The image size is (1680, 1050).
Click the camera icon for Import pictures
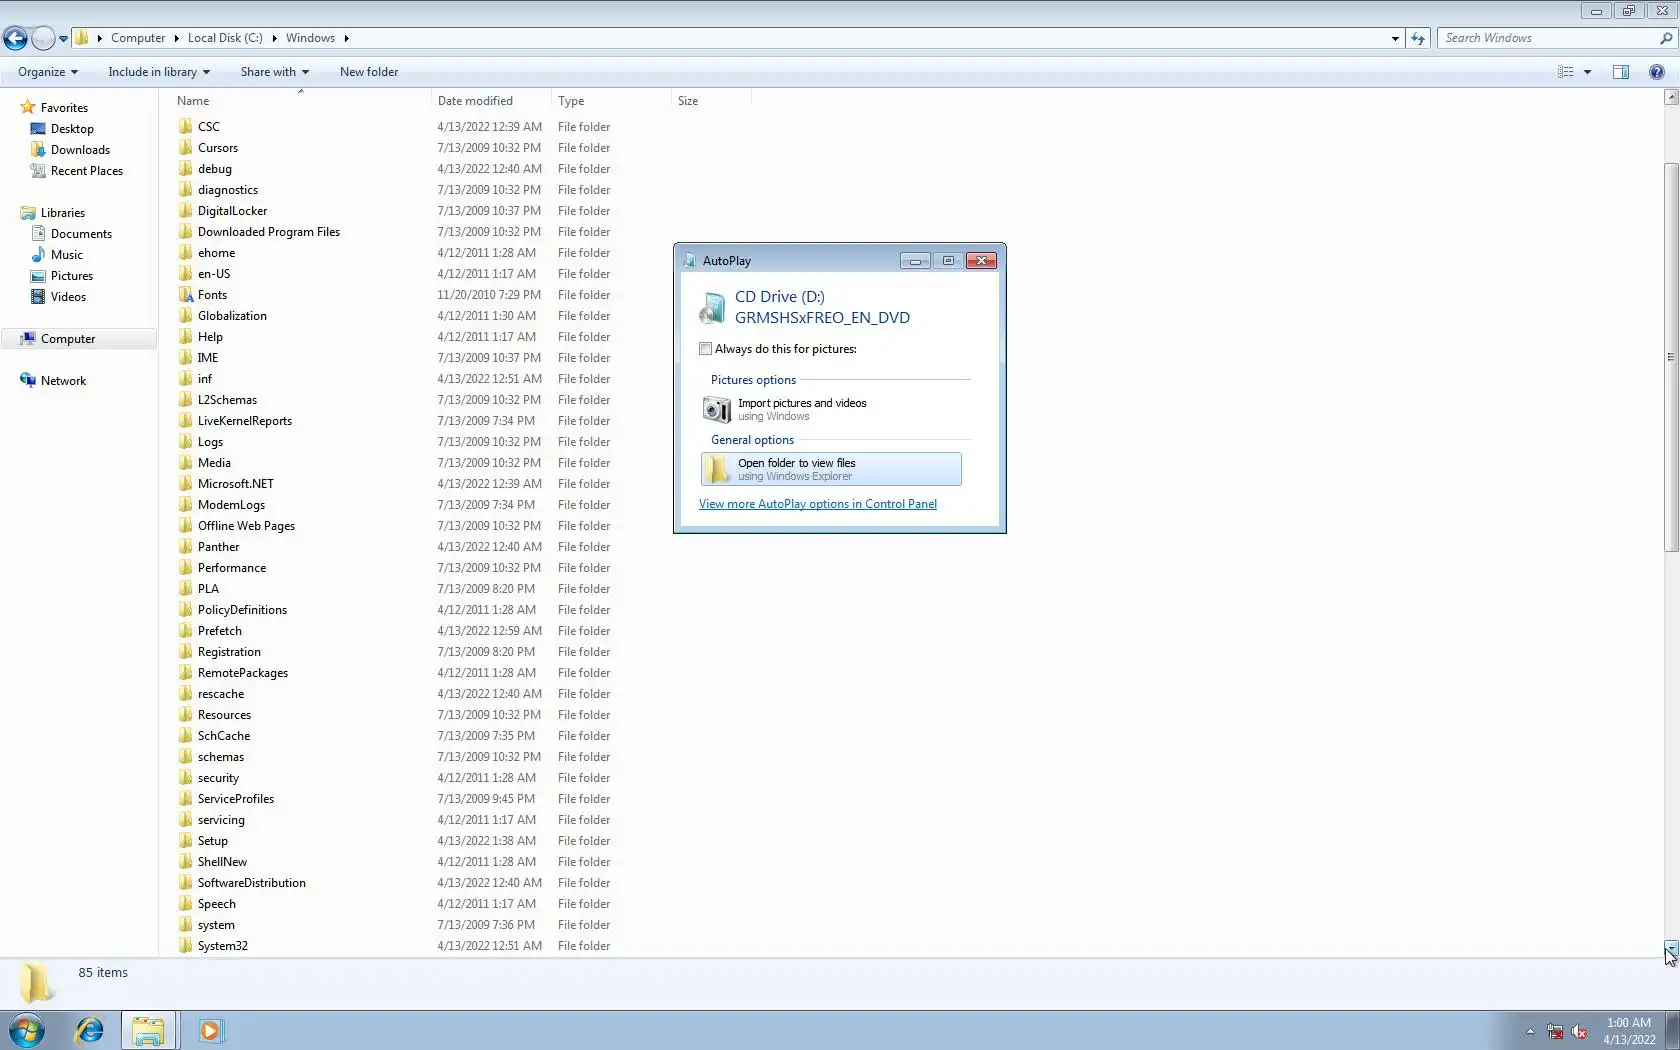717,409
